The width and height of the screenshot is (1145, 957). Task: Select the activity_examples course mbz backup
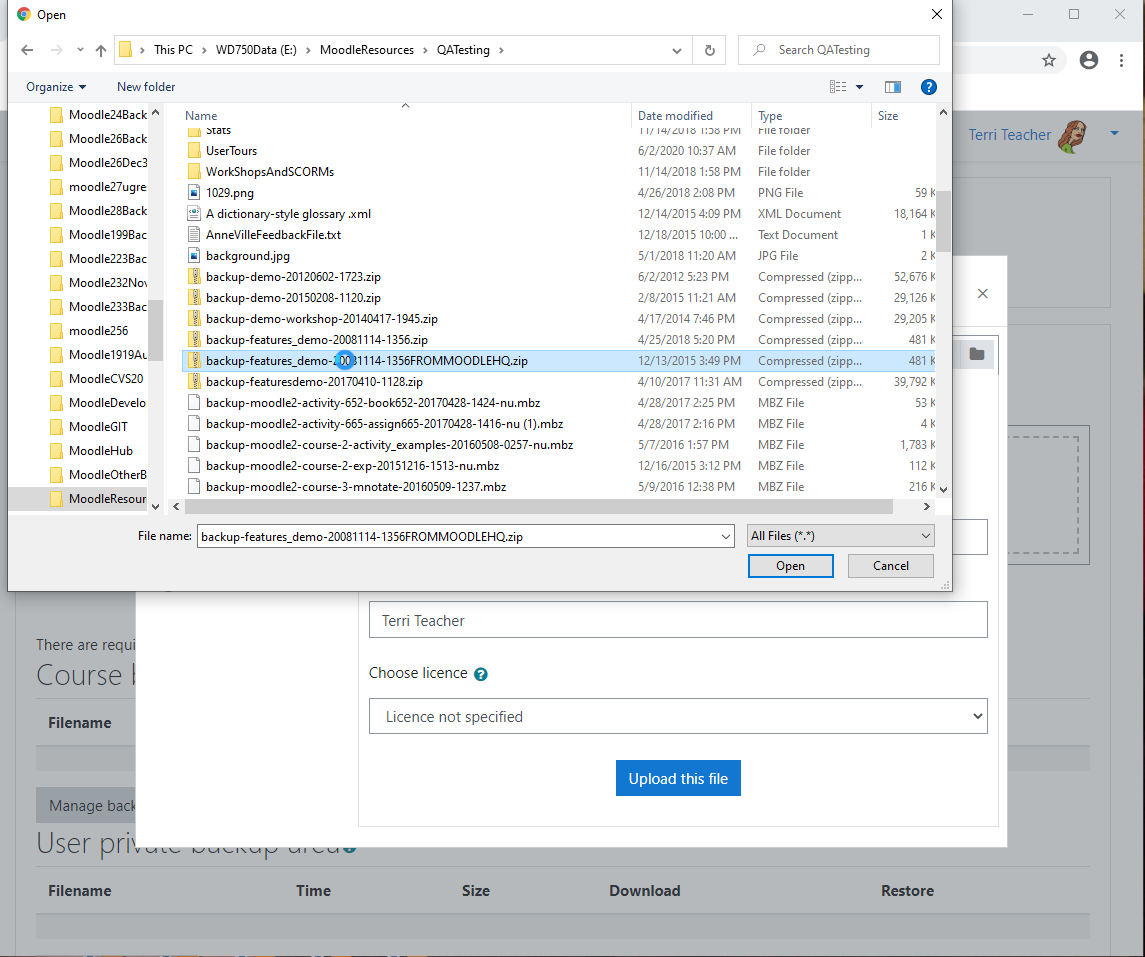(x=389, y=445)
